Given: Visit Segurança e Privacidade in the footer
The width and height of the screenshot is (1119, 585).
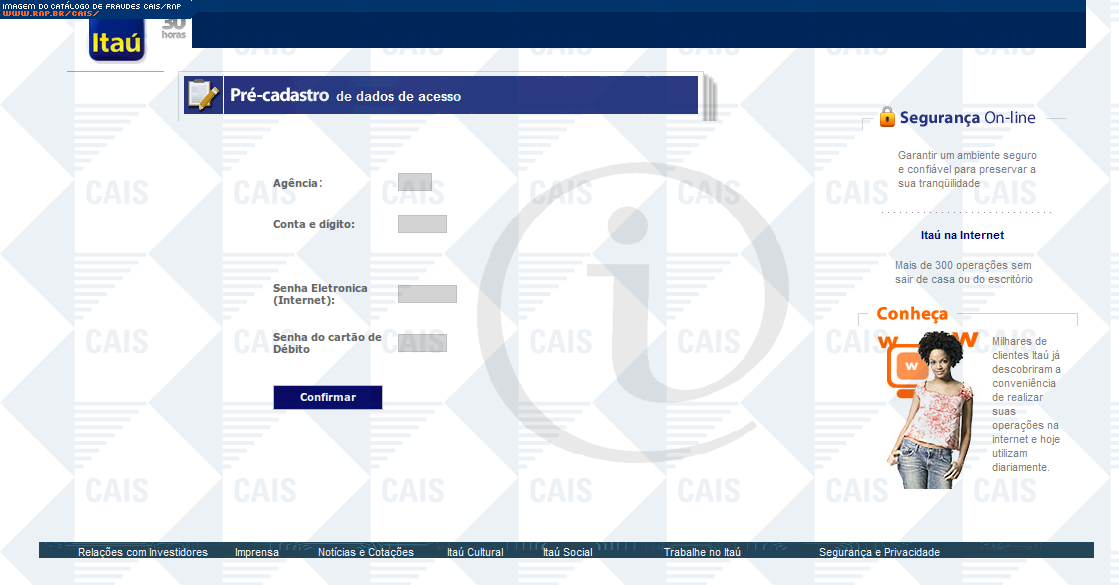Looking at the screenshot, I should point(879,552).
